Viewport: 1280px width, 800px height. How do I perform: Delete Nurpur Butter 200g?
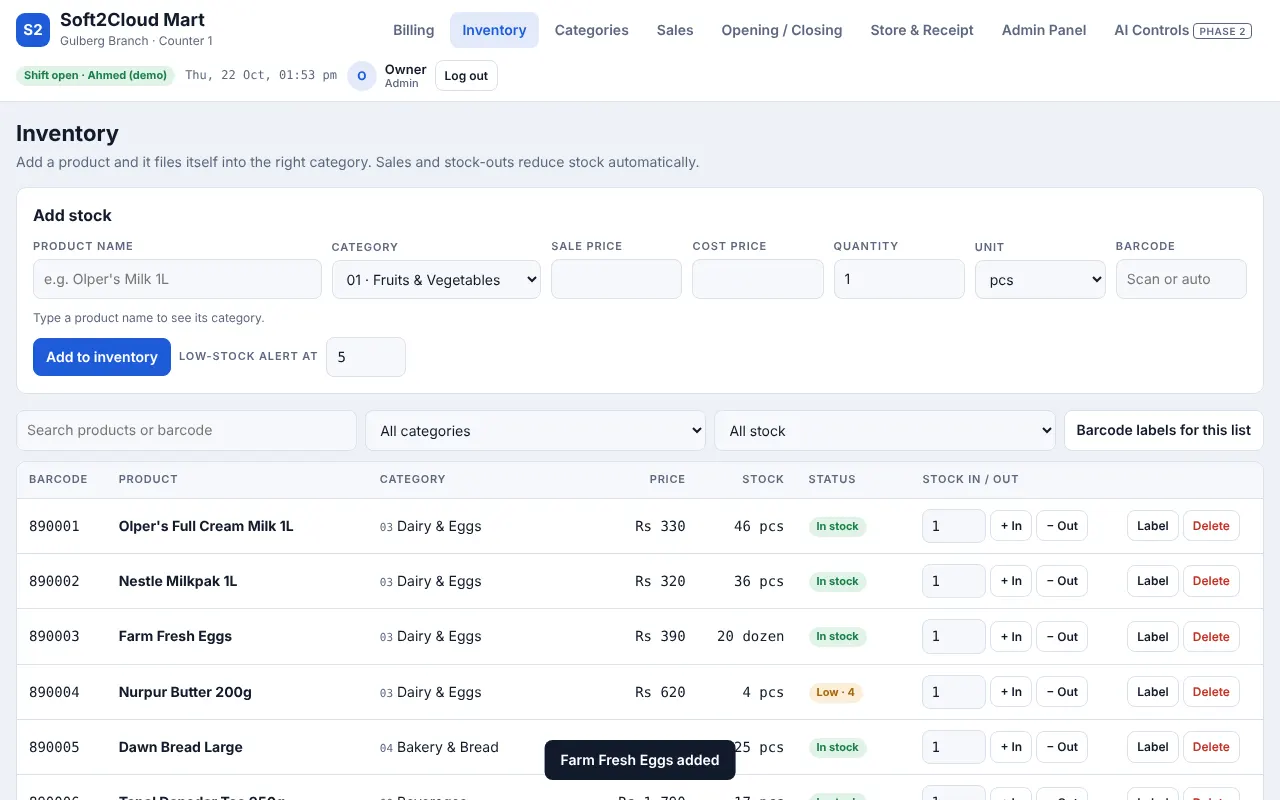pos(1211,692)
